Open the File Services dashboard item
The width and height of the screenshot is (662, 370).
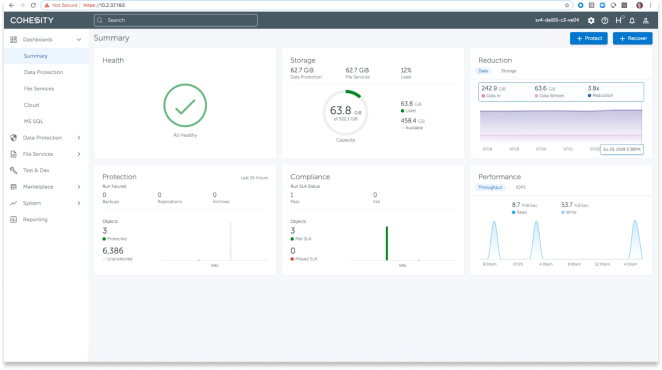pos(39,89)
